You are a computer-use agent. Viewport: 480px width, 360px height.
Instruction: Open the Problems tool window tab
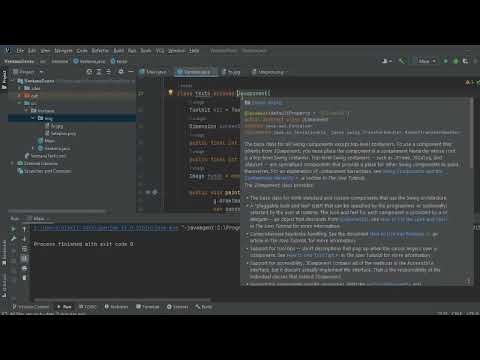(116, 307)
